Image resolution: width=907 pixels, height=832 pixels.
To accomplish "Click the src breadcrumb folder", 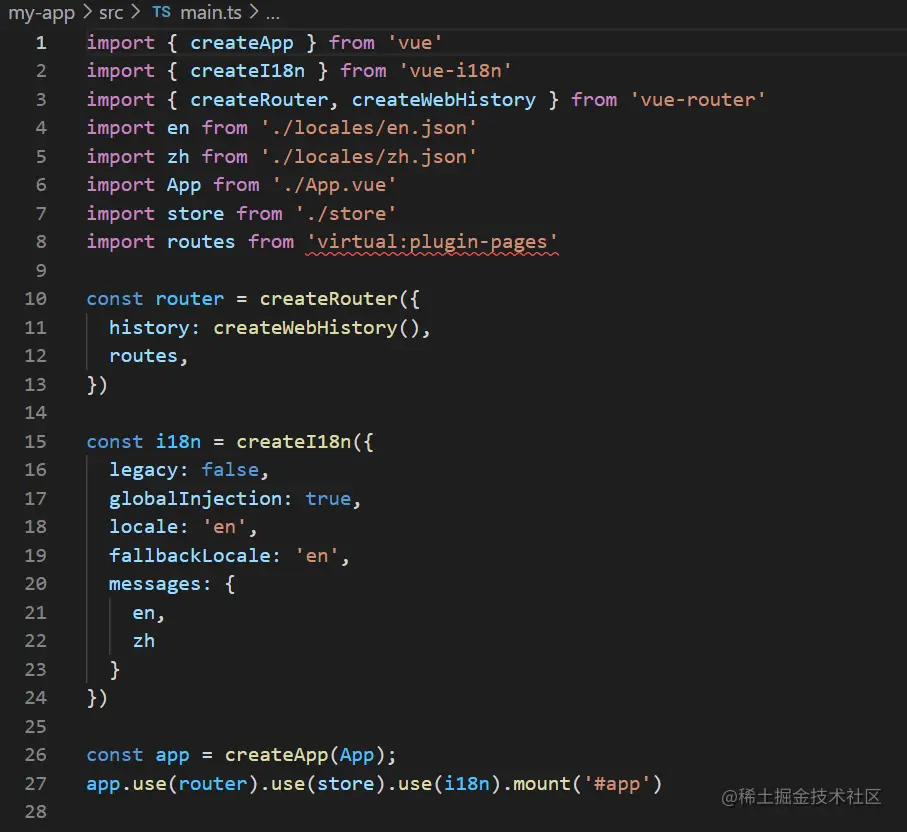I will 111,12.
